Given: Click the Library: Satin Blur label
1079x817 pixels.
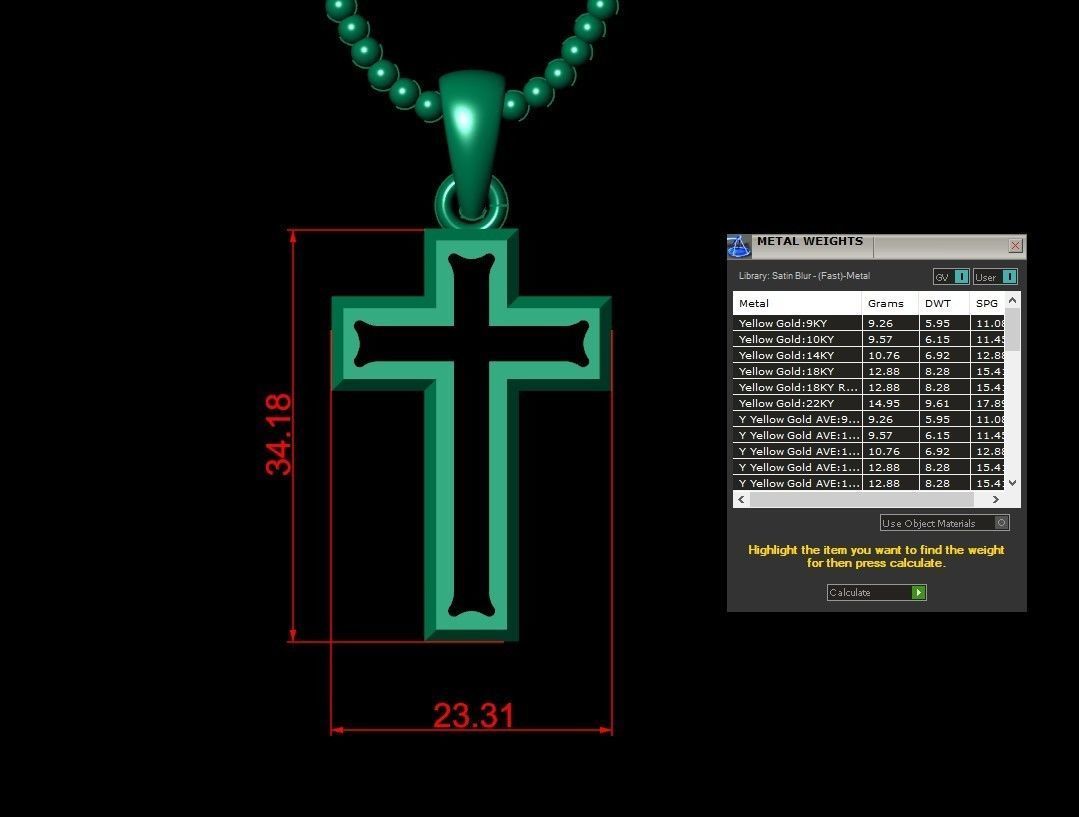Looking at the screenshot, I should pos(804,276).
